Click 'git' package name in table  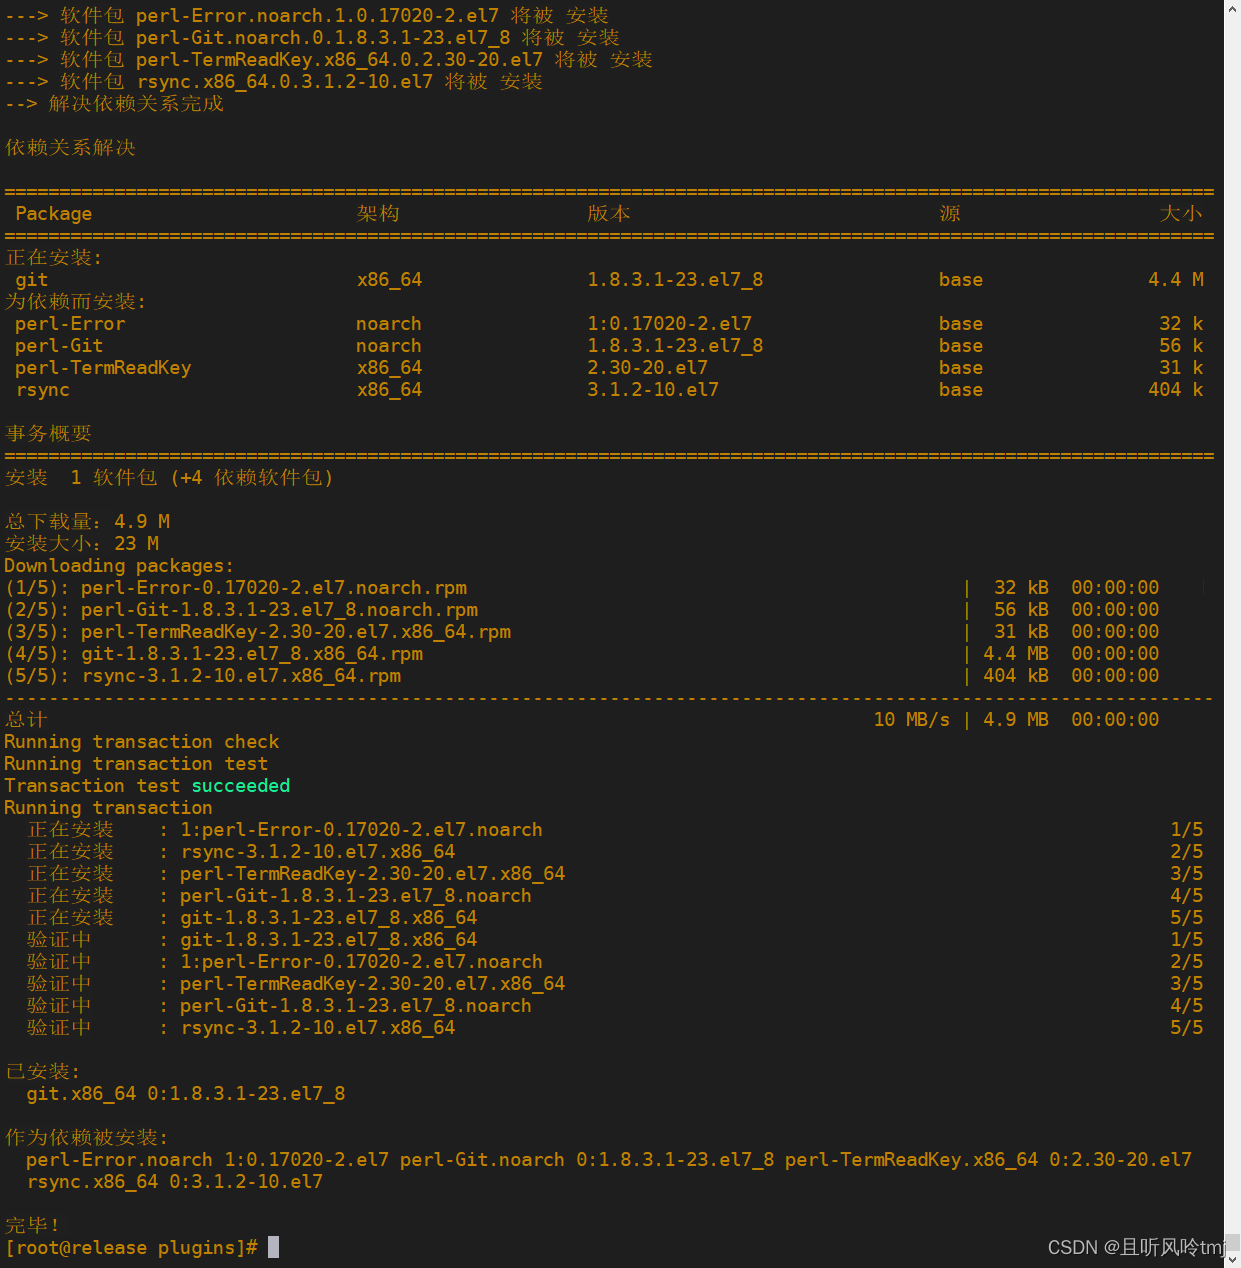click(32, 279)
